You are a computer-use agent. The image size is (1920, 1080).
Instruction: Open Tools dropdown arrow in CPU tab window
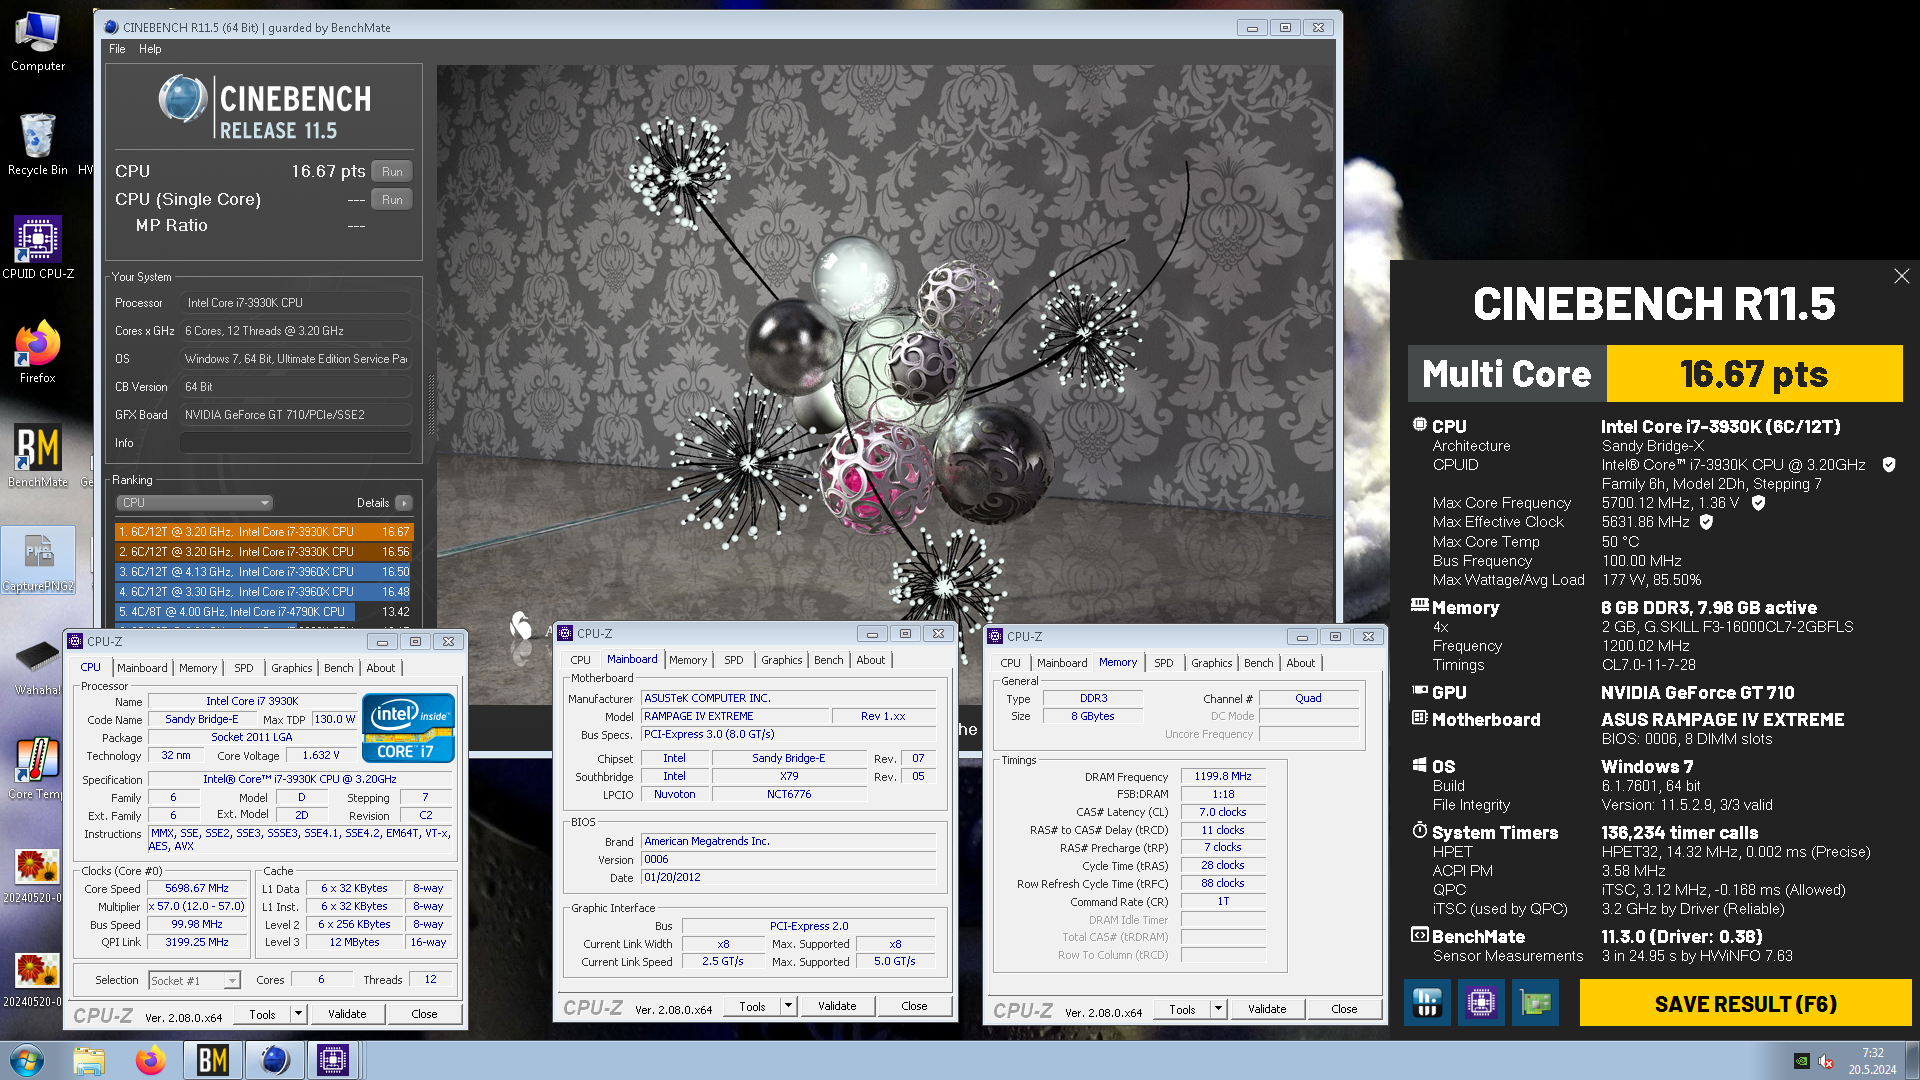[298, 1014]
